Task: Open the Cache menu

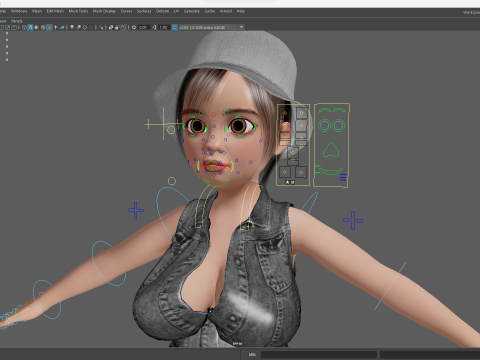Action: (210, 11)
